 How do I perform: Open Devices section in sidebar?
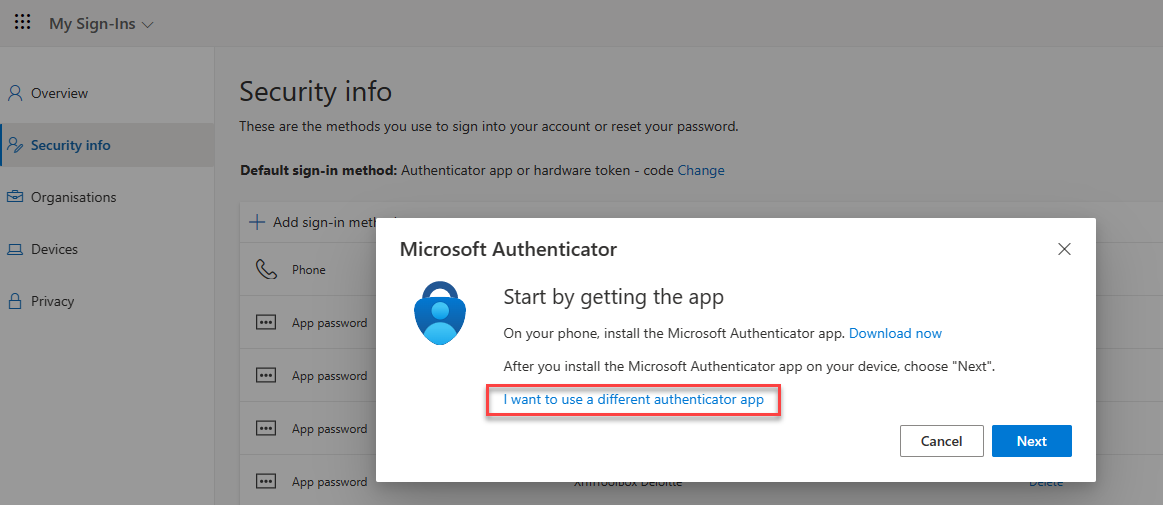(54, 249)
